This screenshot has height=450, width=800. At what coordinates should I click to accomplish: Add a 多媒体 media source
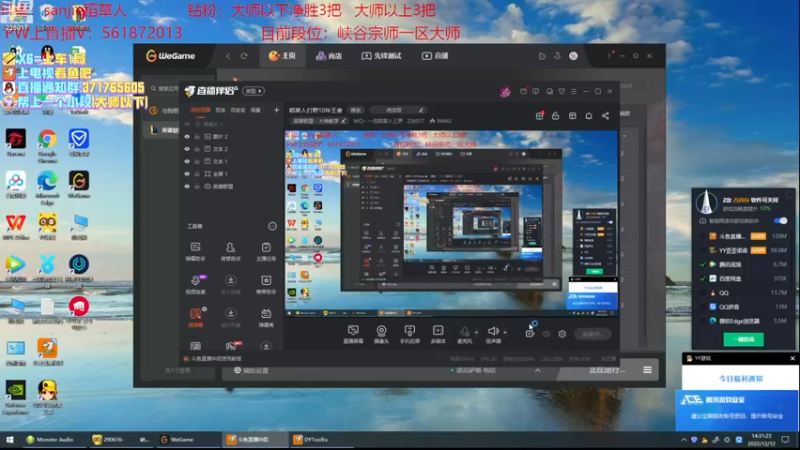[438, 334]
